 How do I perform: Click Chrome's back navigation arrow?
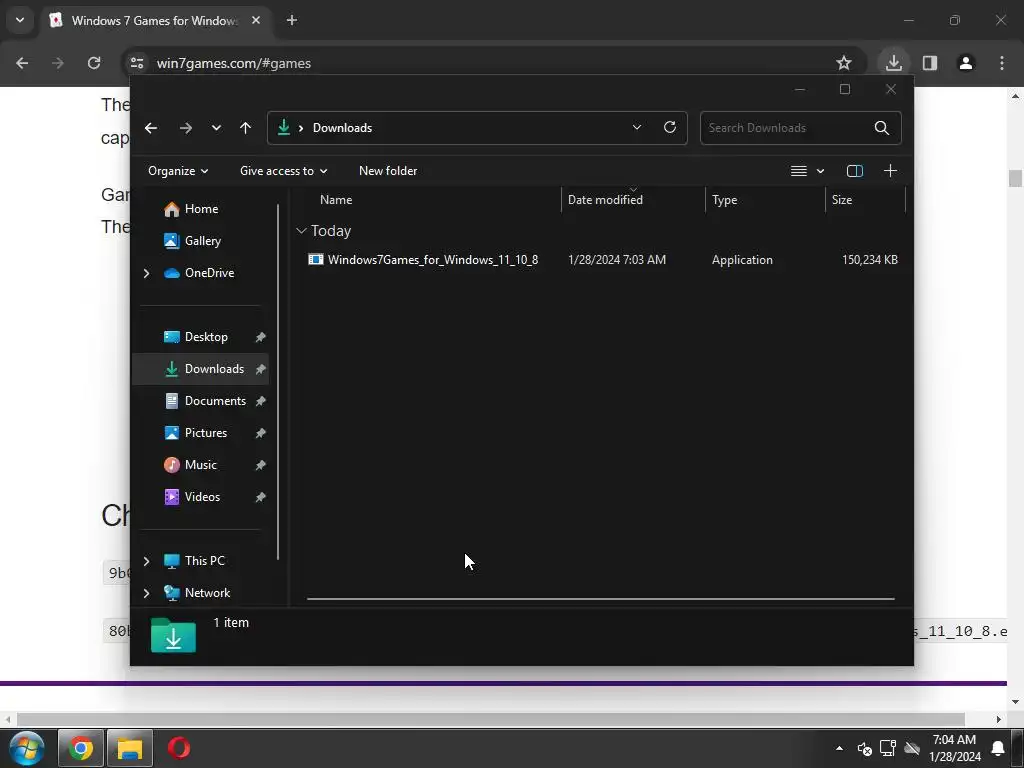[22, 63]
